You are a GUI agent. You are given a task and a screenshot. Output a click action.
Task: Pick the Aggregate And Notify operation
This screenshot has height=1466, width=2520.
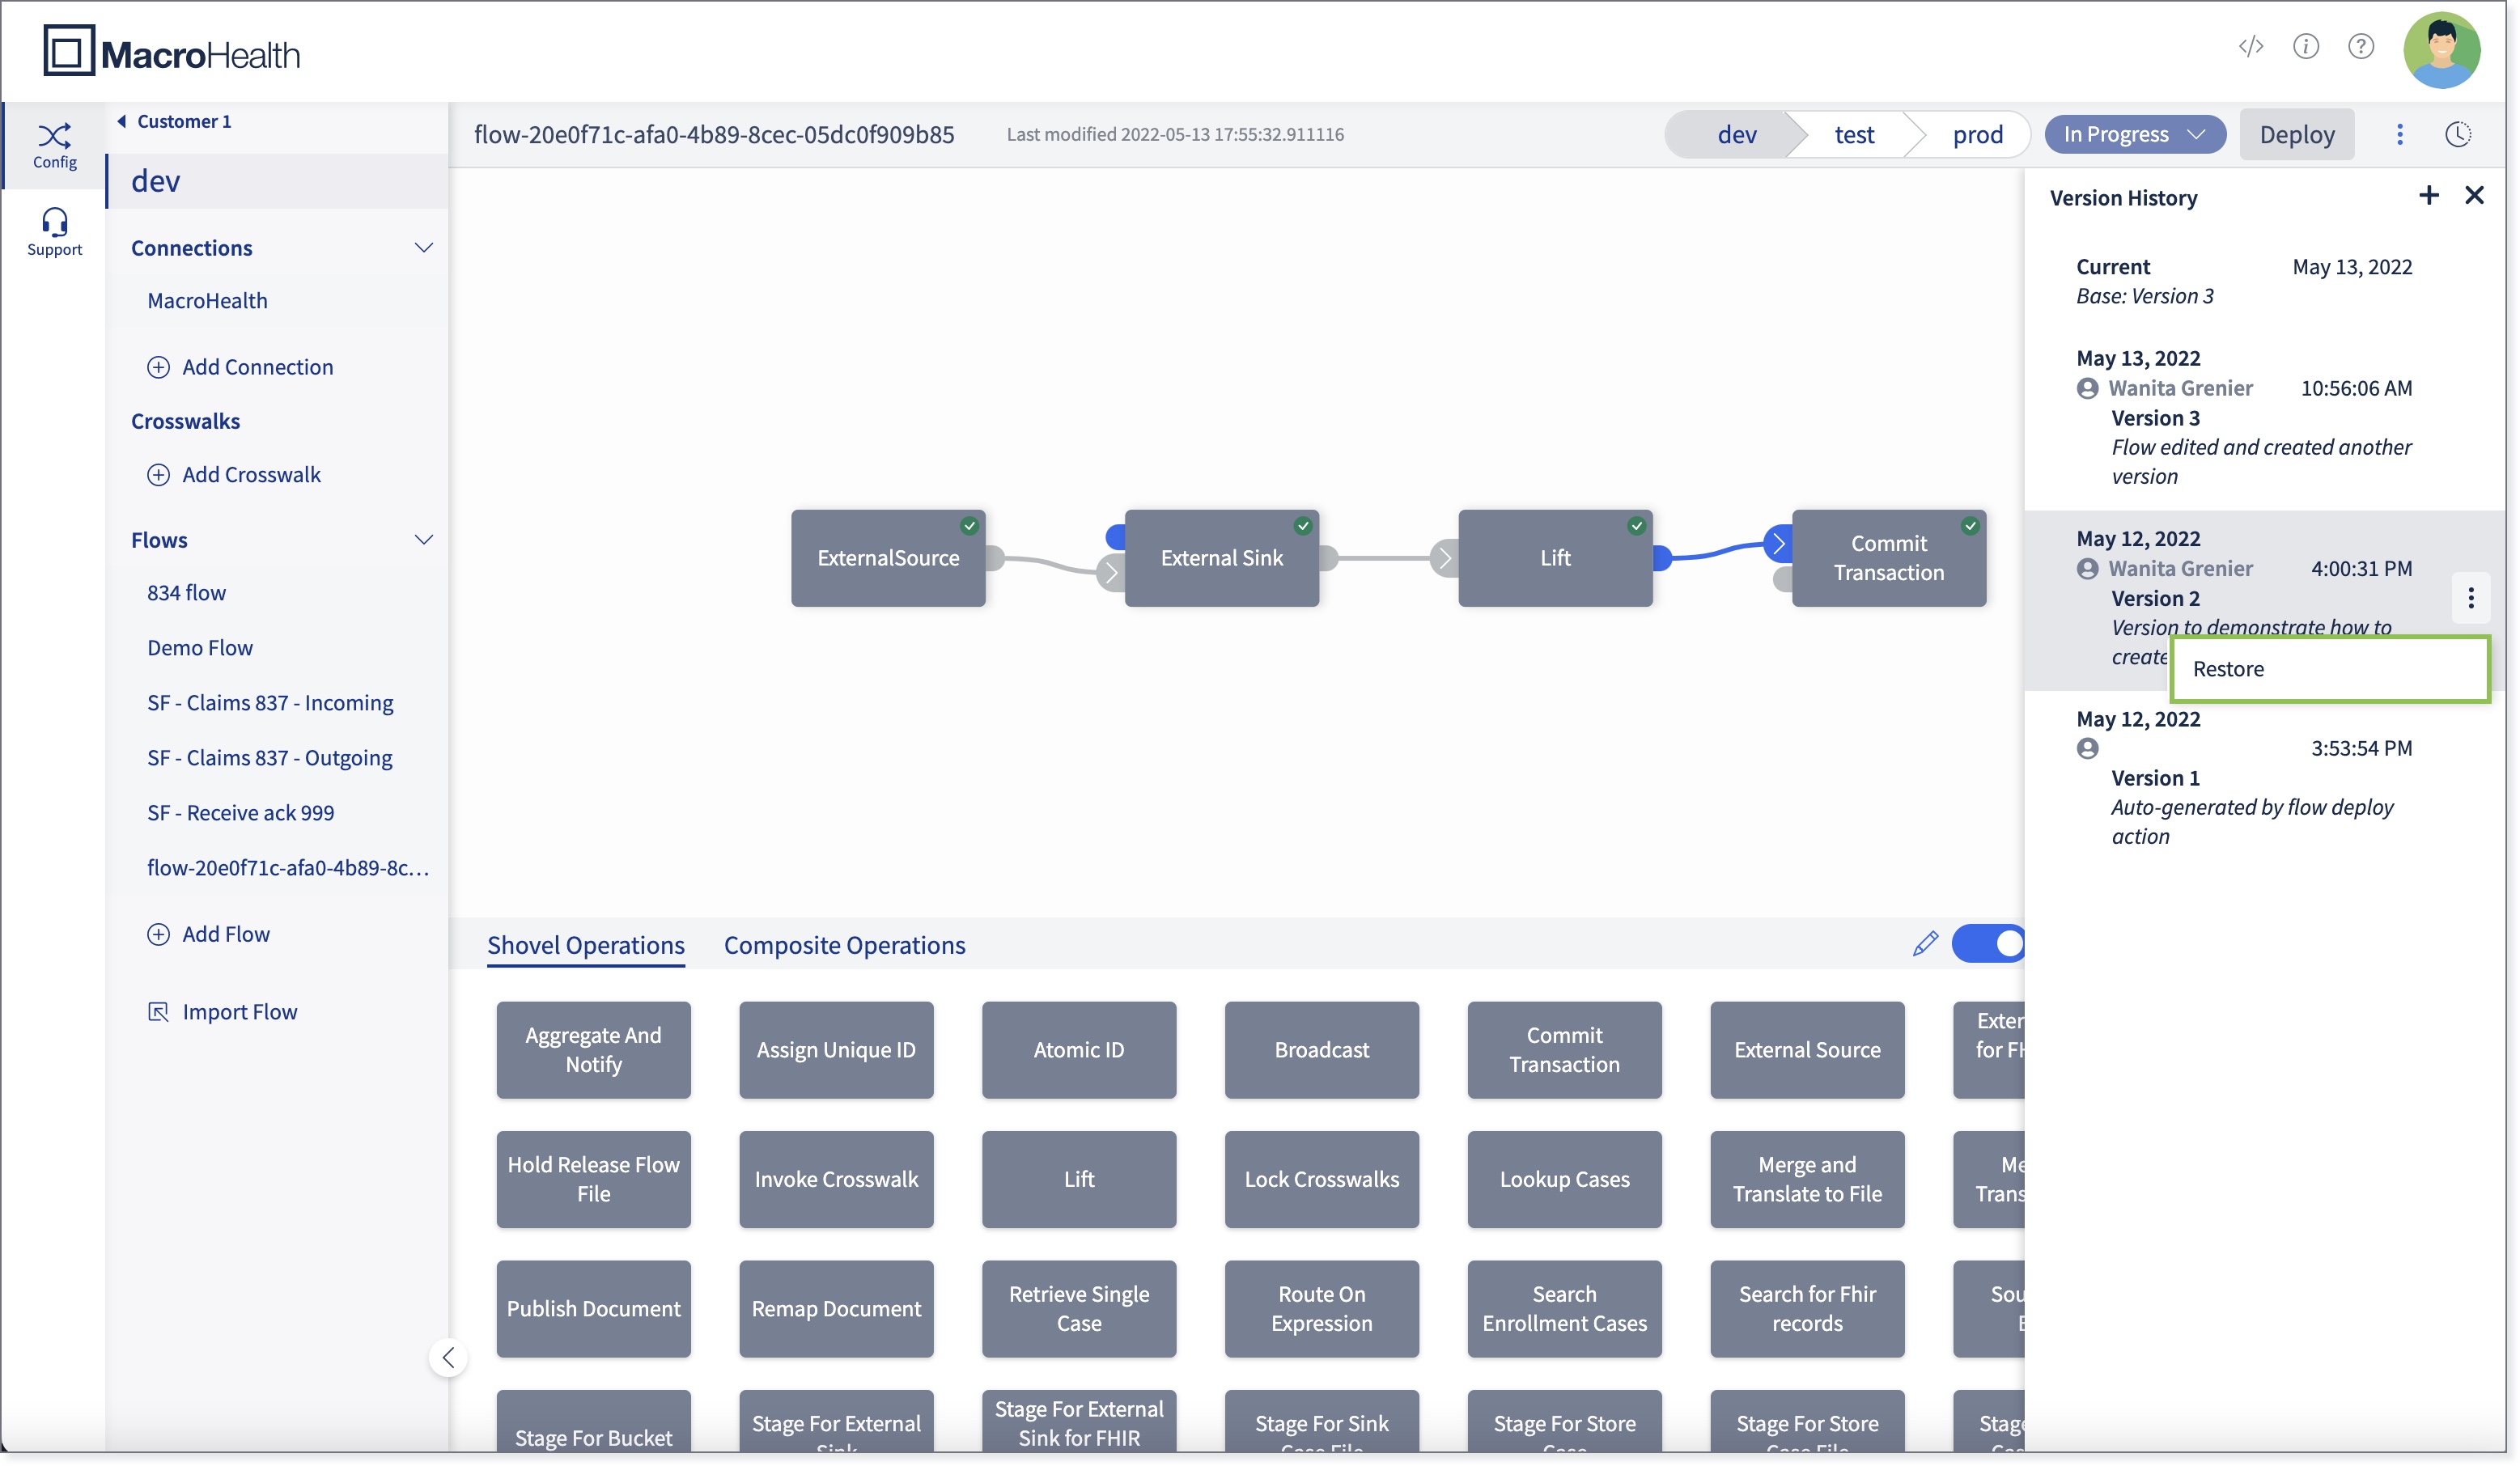(593, 1050)
